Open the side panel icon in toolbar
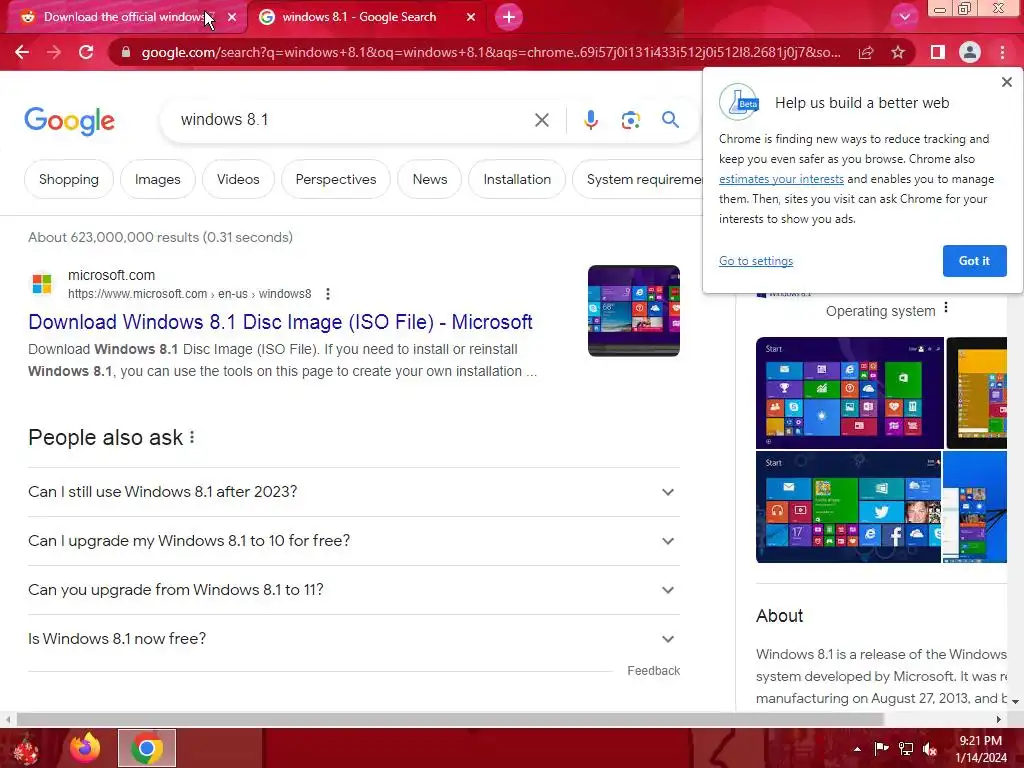Screen dimensions: 1024x768 click(x=938, y=52)
